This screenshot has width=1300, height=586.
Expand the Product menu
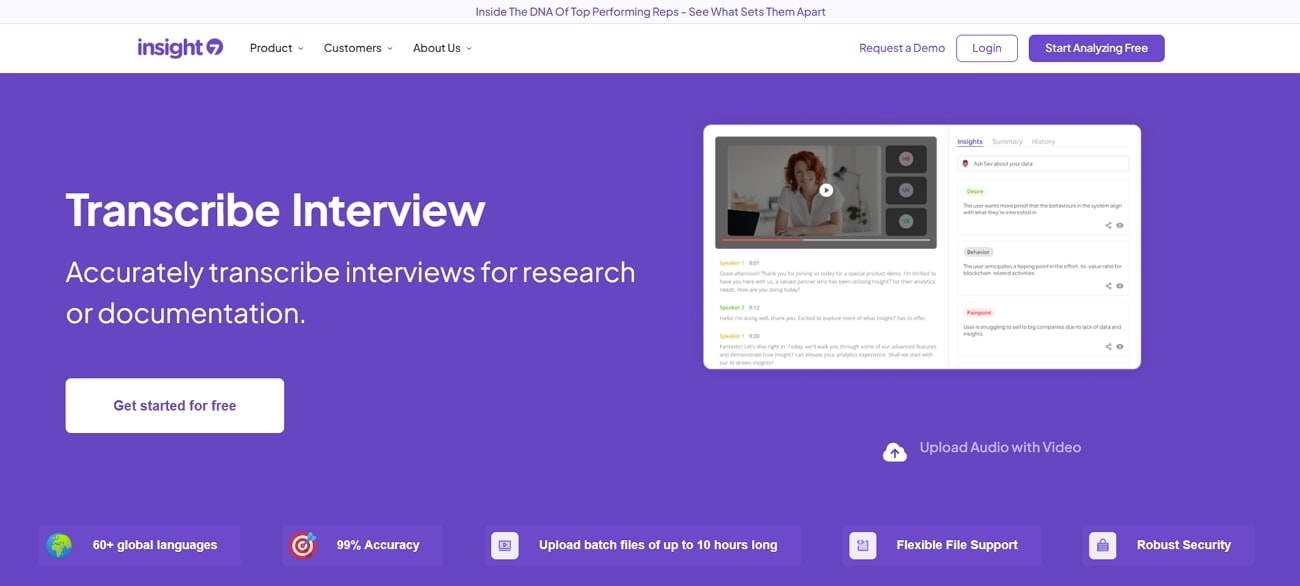[277, 48]
